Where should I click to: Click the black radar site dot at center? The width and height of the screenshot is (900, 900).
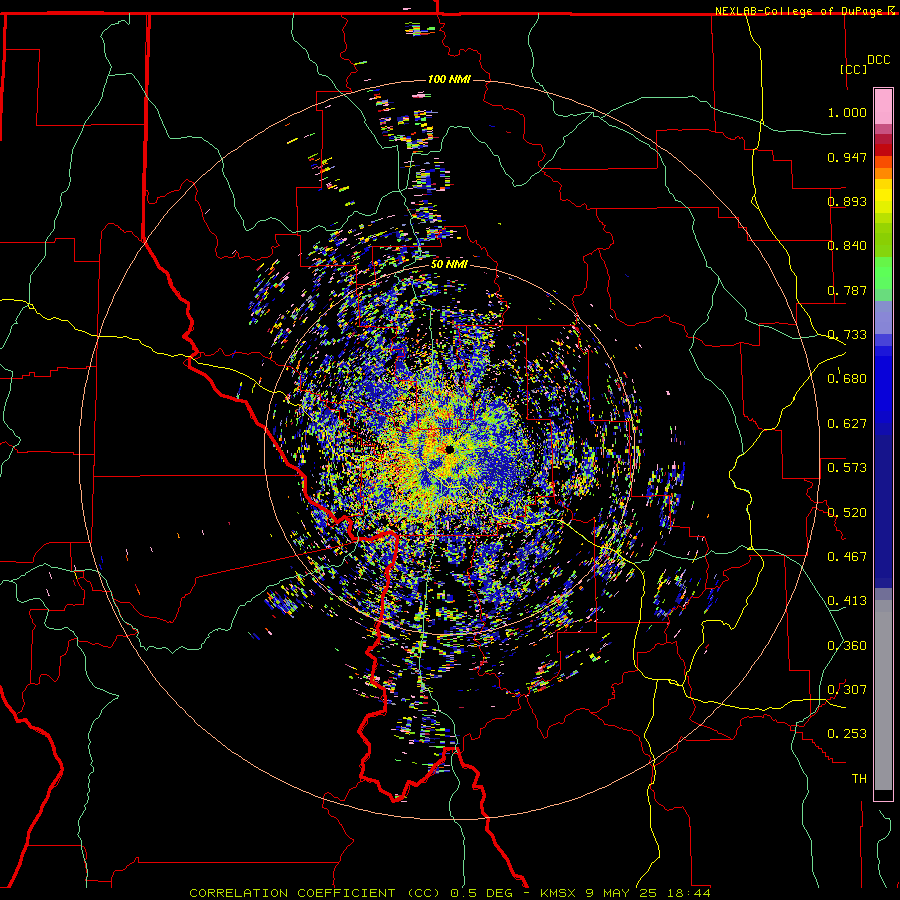click(x=449, y=449)
